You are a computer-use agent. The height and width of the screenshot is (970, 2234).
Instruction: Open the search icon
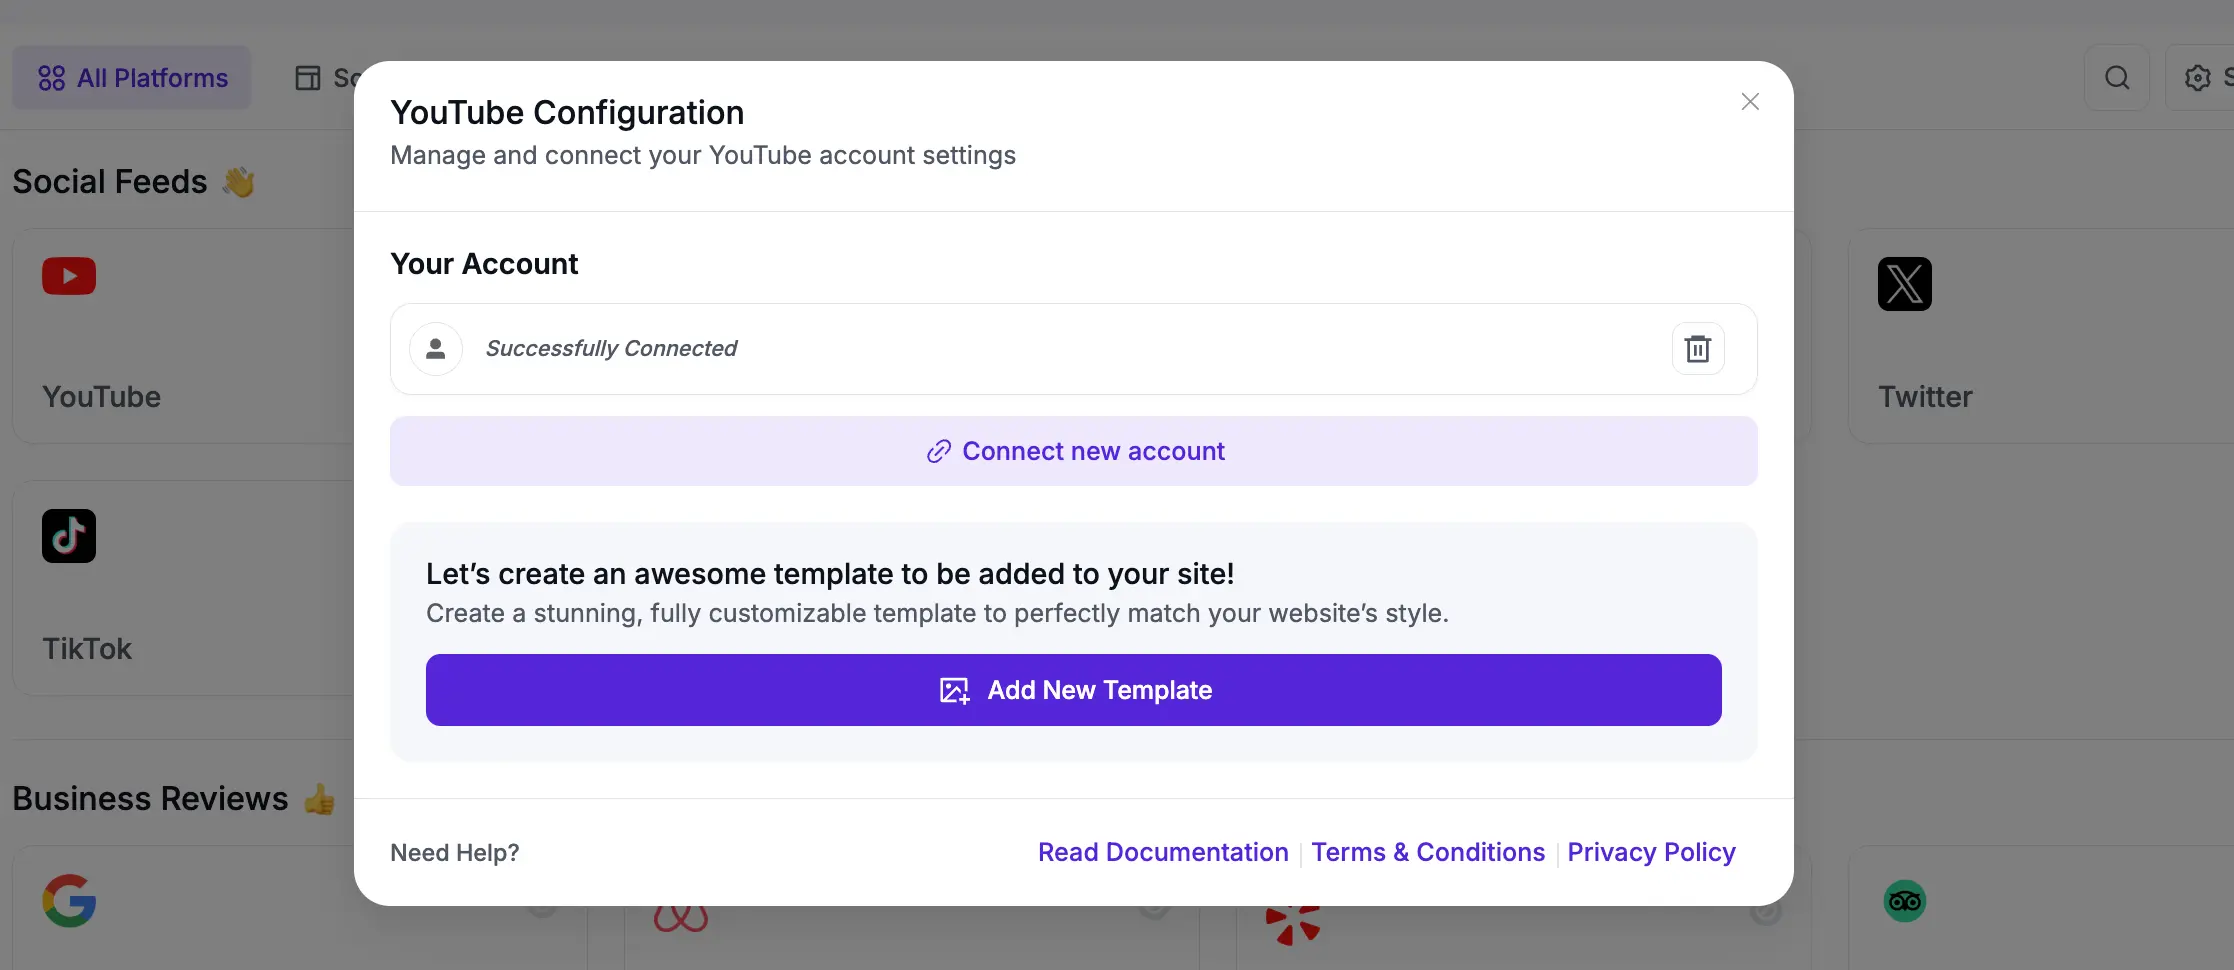click(2118, 77)
